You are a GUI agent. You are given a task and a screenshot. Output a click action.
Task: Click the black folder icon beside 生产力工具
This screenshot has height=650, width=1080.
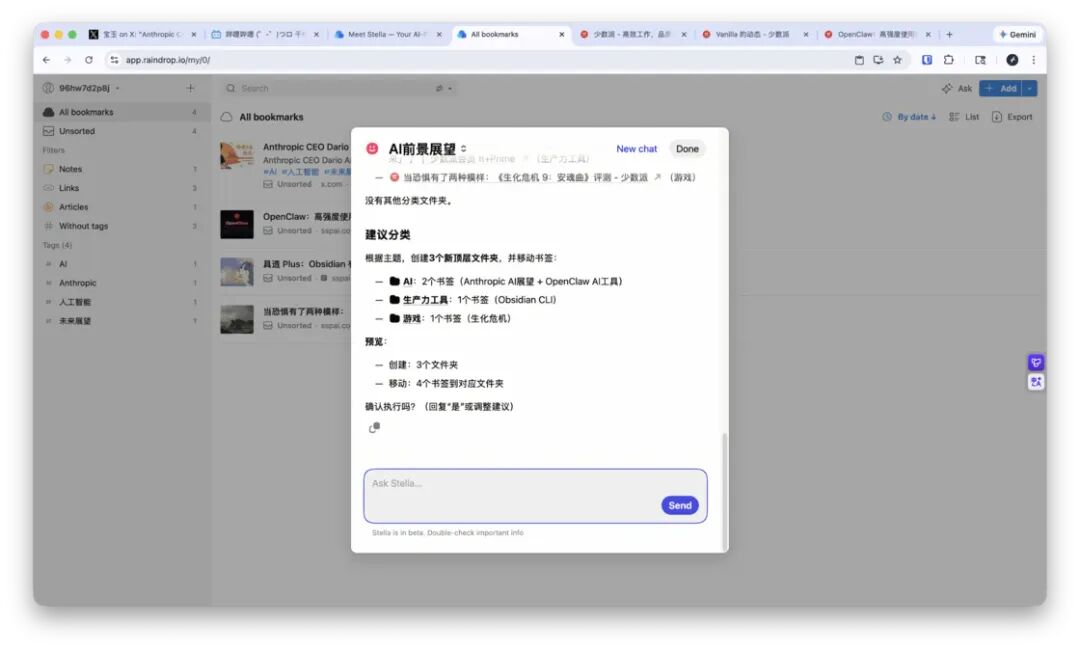395,300
